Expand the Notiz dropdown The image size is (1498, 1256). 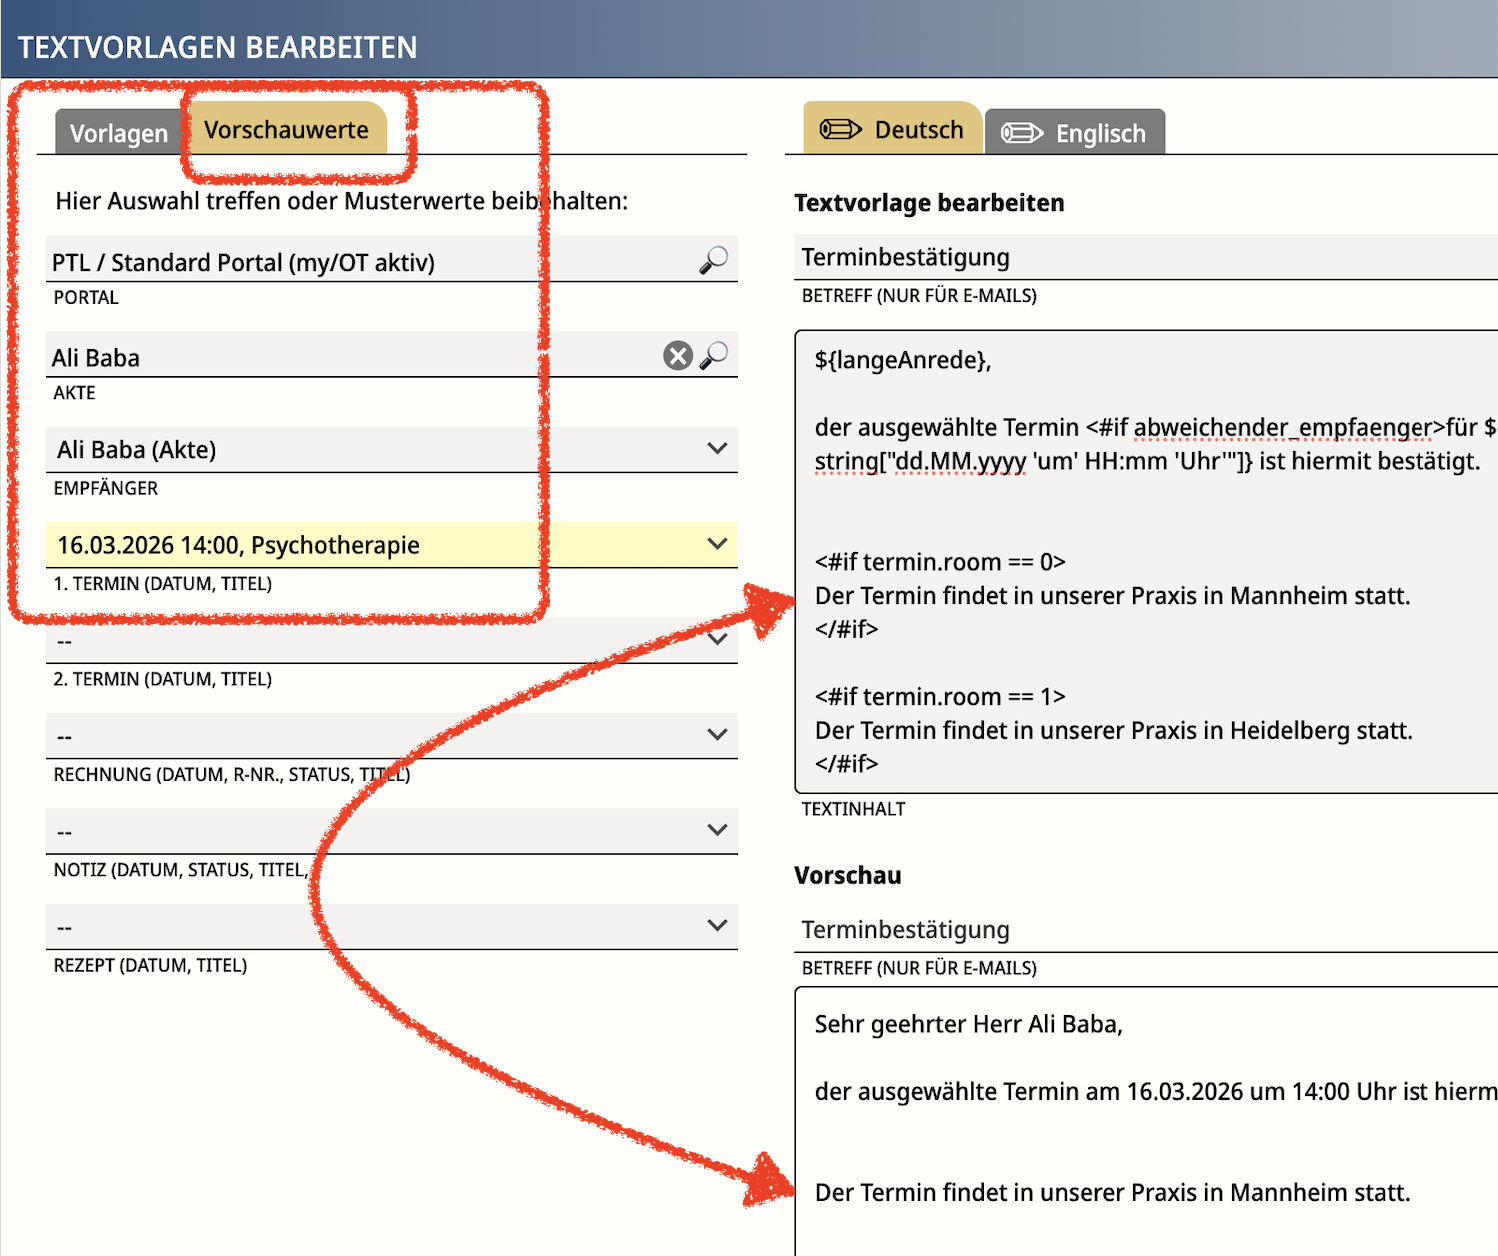(717, 830)
